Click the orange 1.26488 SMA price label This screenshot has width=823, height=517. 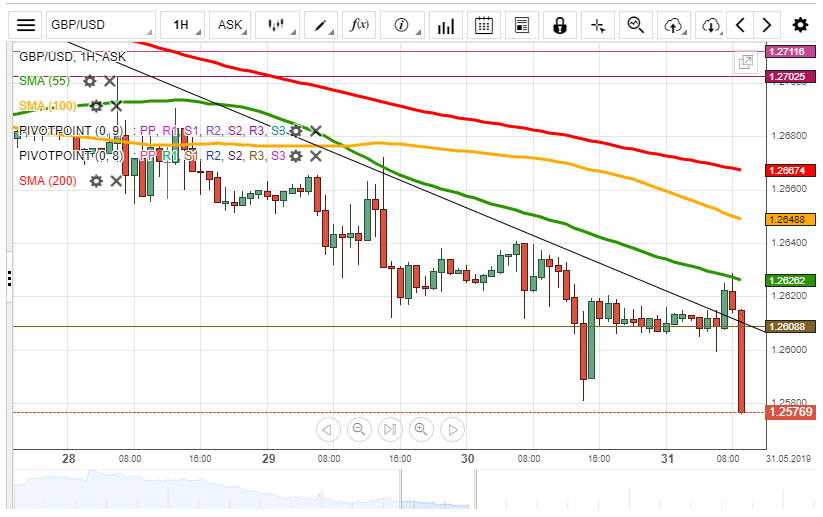point(790,220)
